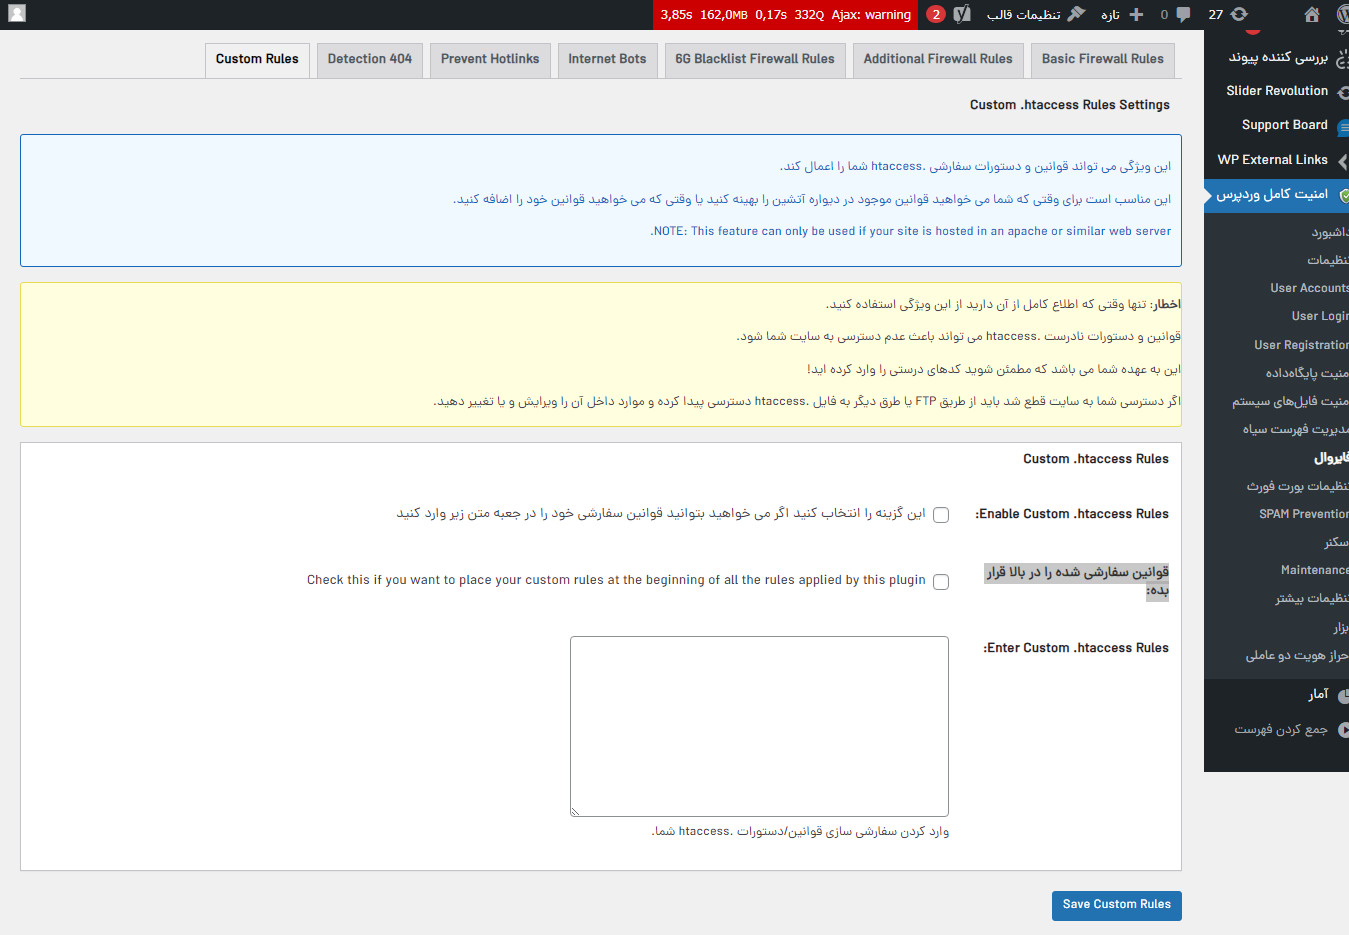Click the Support Board chat icon
This screenshot has width=1349, height=935.
1343,127
